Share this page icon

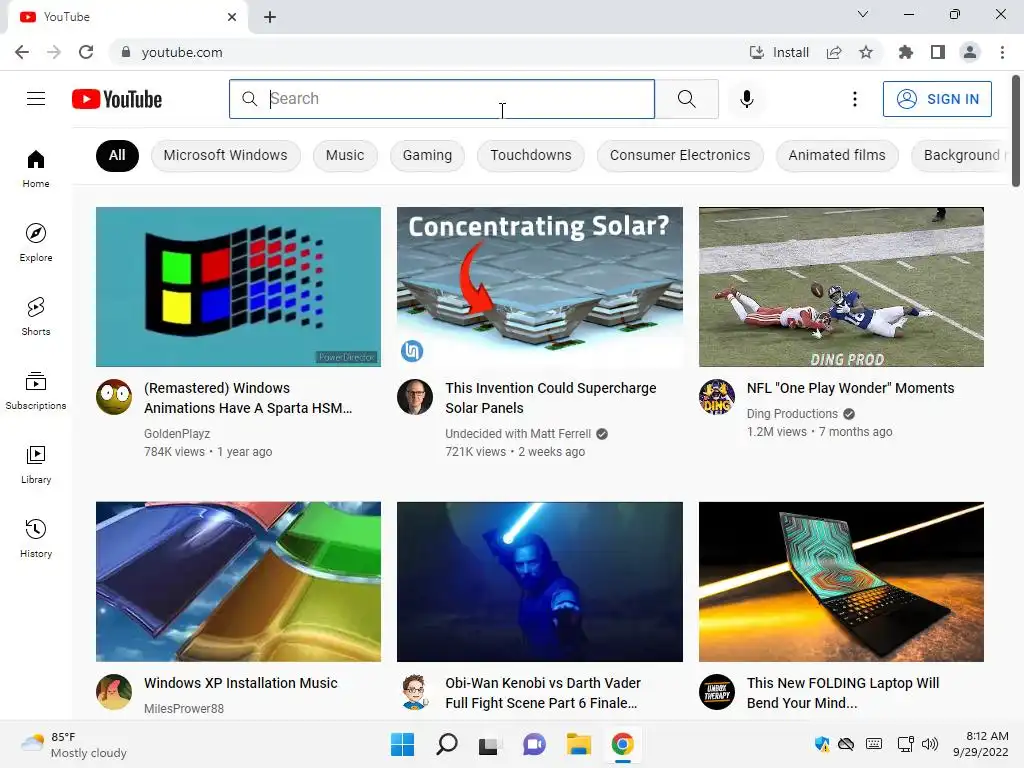click(834, 52)
